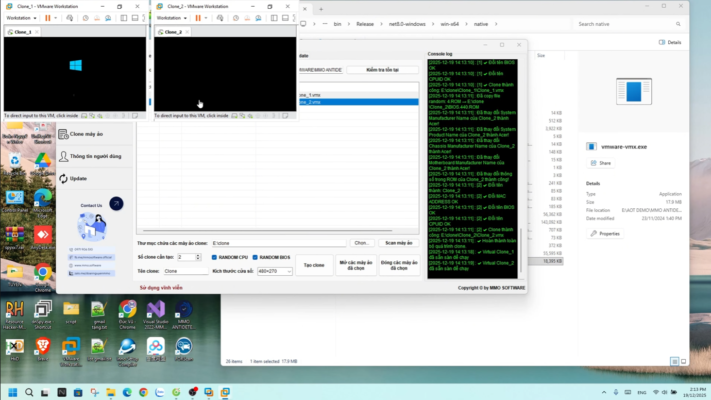
Task: Open AnyDesk desktop shortcut
Action: 43,239
